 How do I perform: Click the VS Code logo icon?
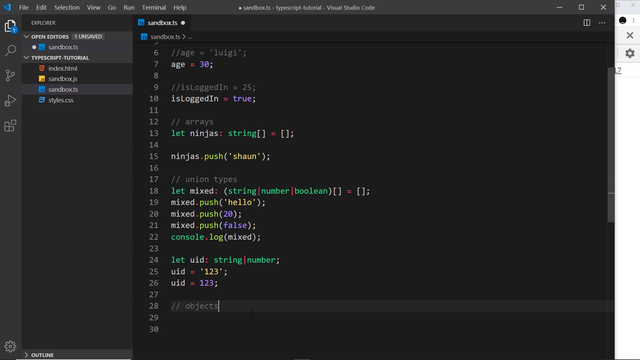point(7,7)
